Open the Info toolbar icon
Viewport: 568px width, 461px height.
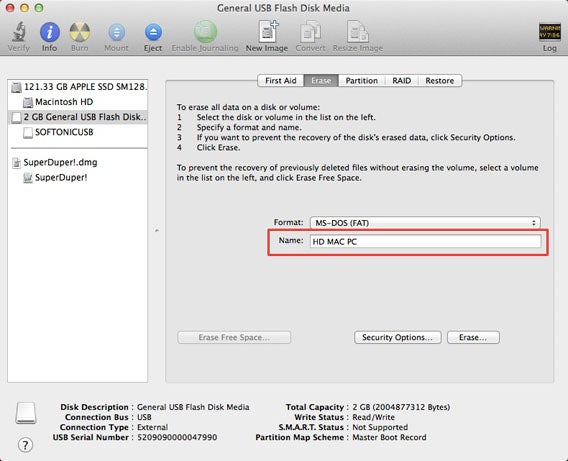(x=50, y=32)
